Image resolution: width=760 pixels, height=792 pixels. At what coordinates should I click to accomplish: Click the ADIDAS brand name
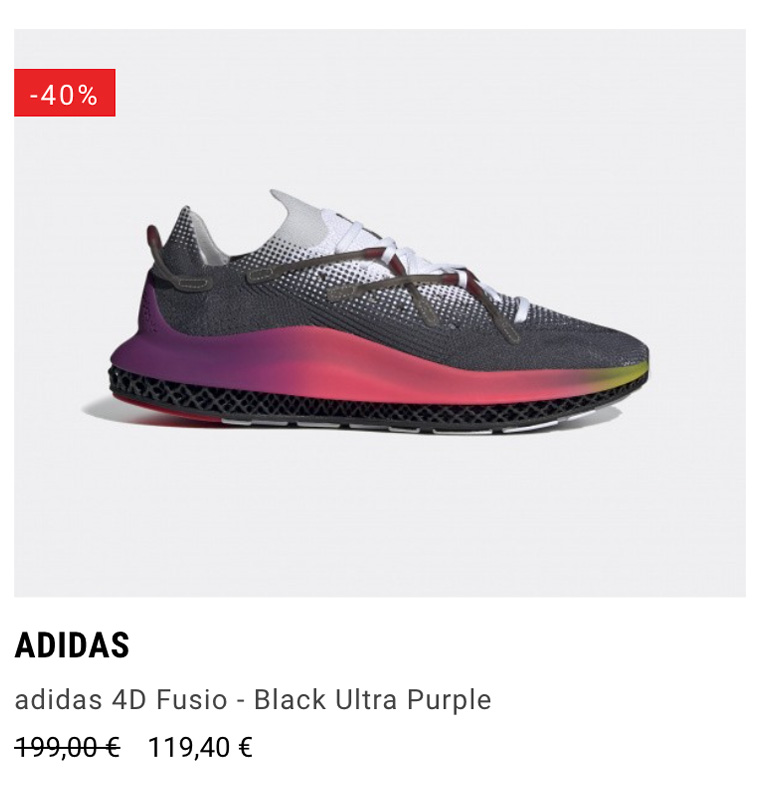coord(72,645)
